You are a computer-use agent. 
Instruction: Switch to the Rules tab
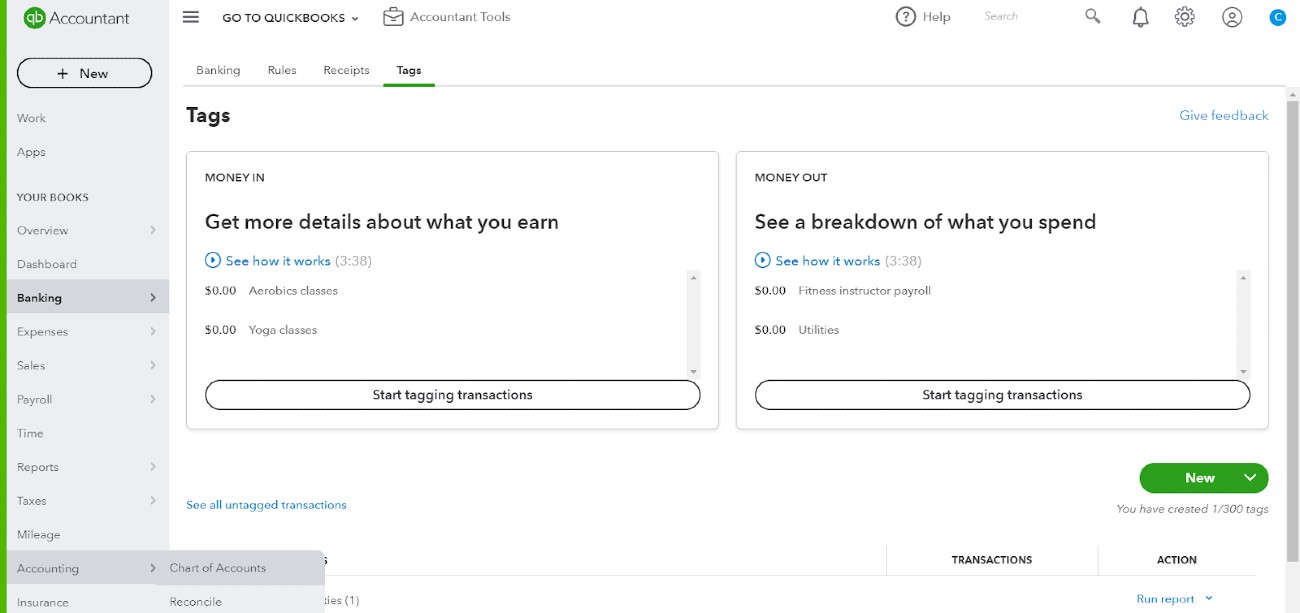(x=282, y=70)
